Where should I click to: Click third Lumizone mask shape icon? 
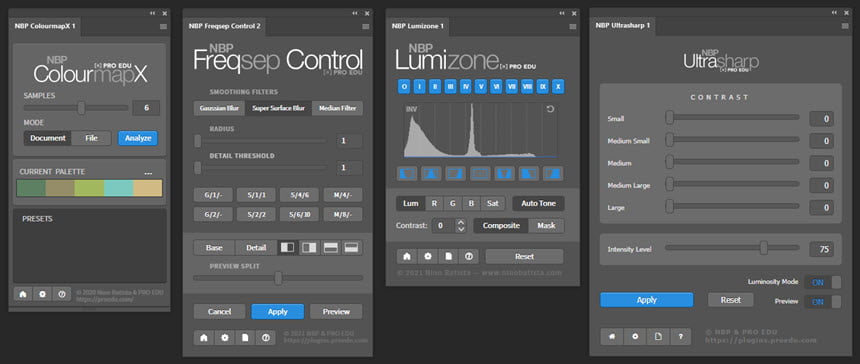pos(455,174)
